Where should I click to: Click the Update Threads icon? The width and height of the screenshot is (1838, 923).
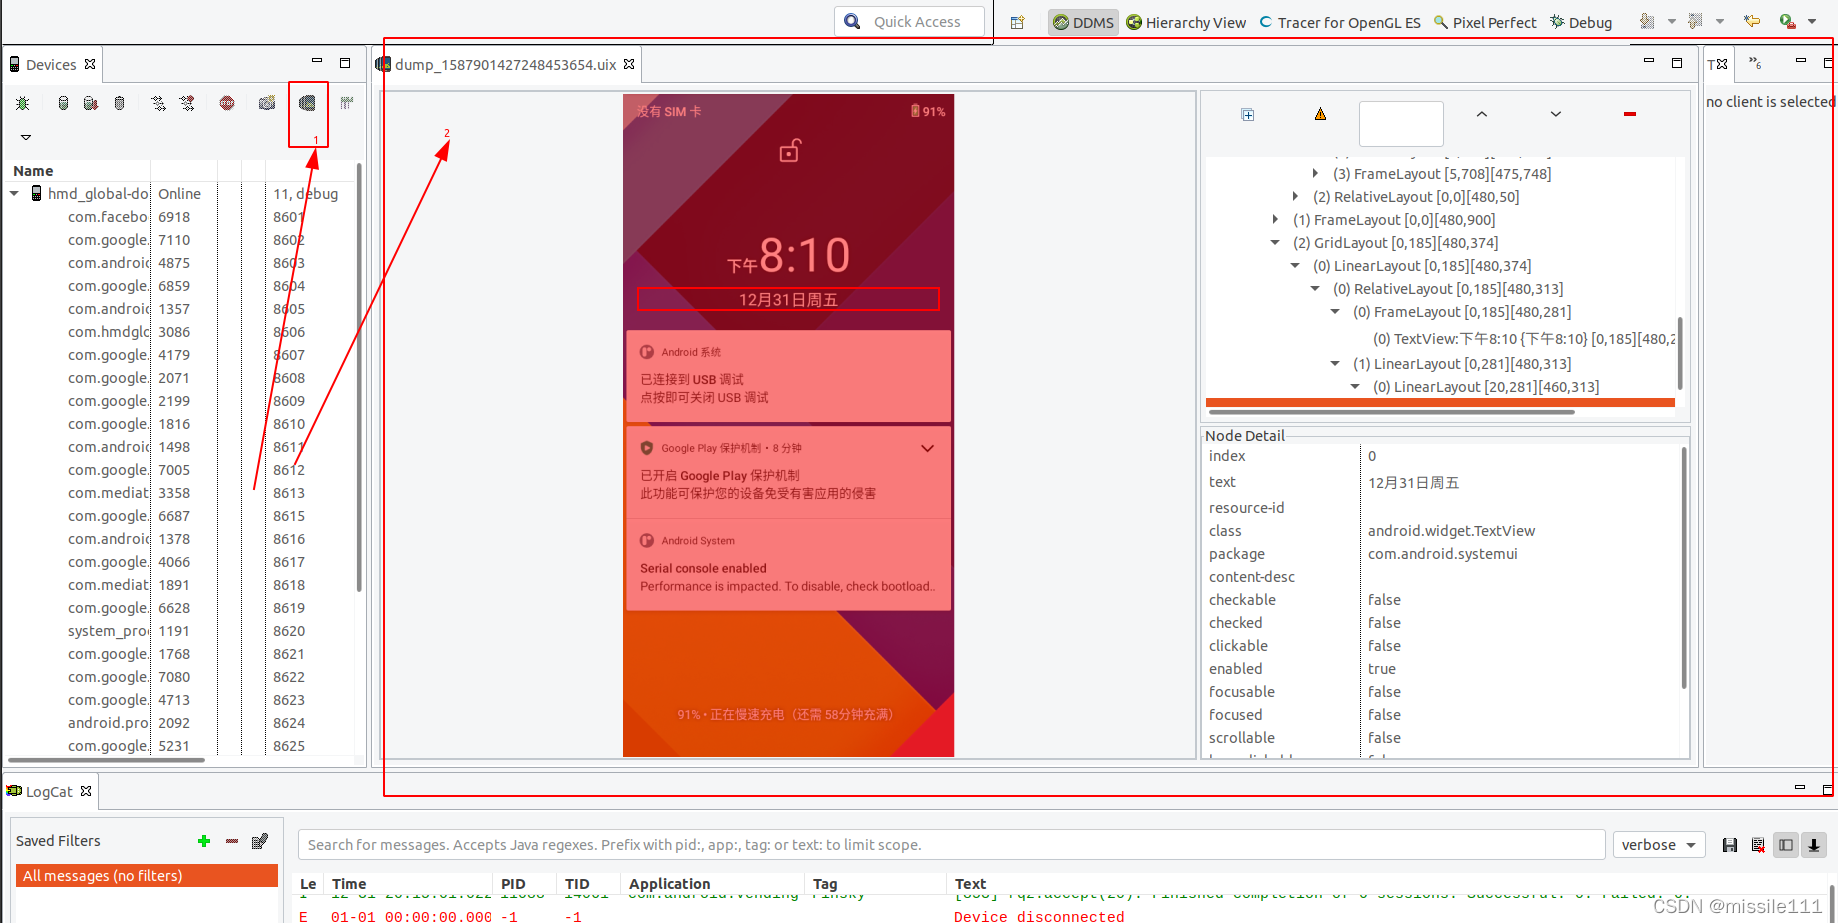click(157, 103)
